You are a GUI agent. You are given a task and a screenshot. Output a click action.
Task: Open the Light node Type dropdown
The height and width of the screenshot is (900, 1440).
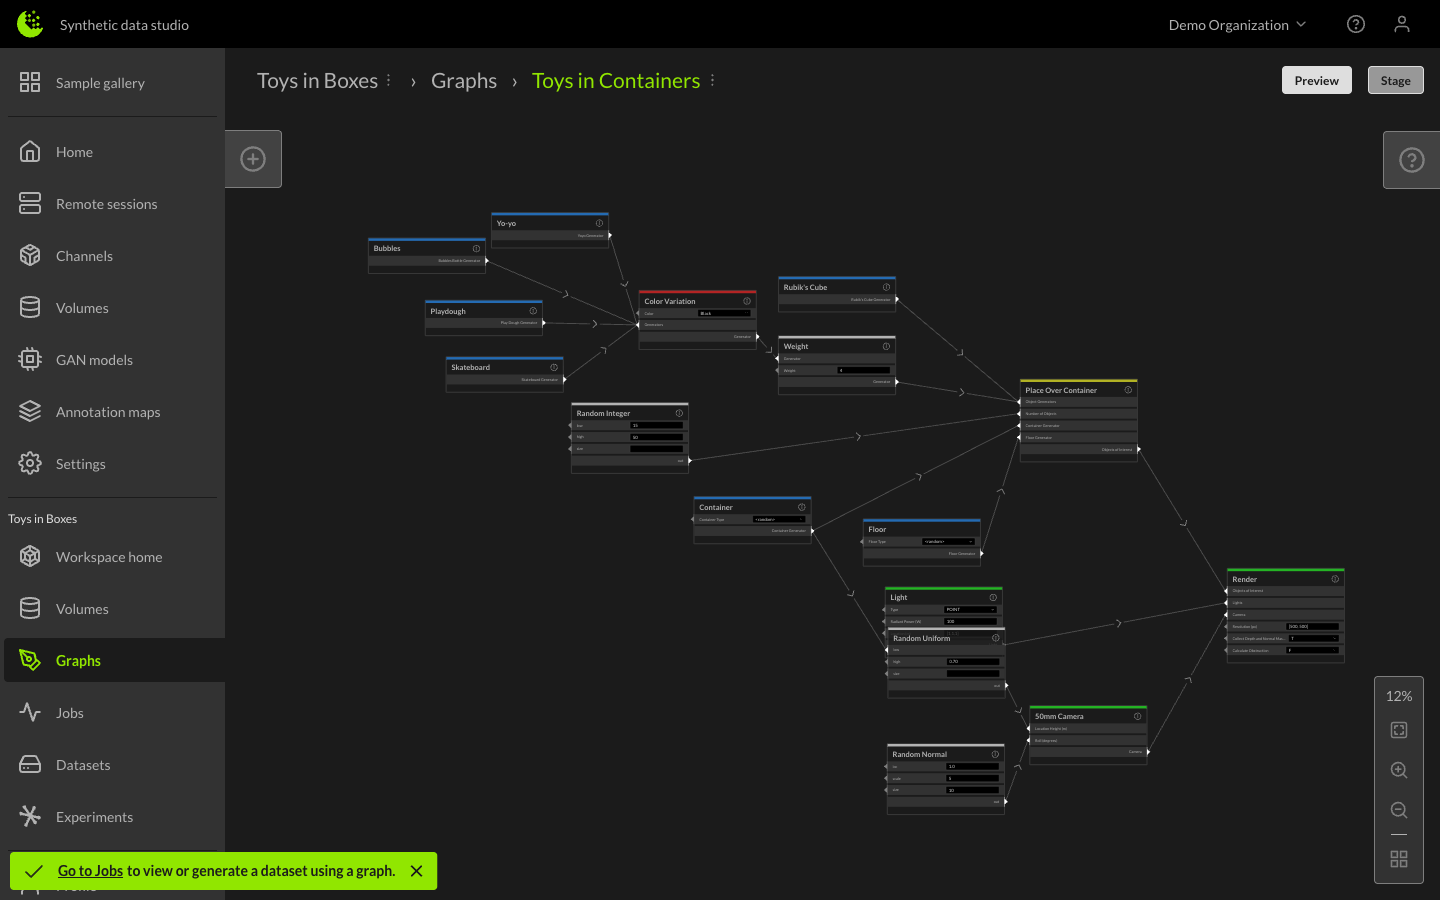970,609
